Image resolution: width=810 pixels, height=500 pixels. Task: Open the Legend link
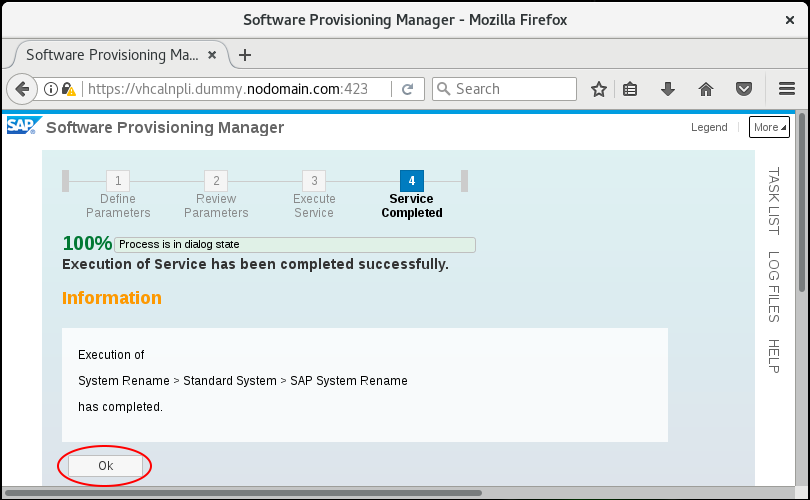click(x=709, y=127)
